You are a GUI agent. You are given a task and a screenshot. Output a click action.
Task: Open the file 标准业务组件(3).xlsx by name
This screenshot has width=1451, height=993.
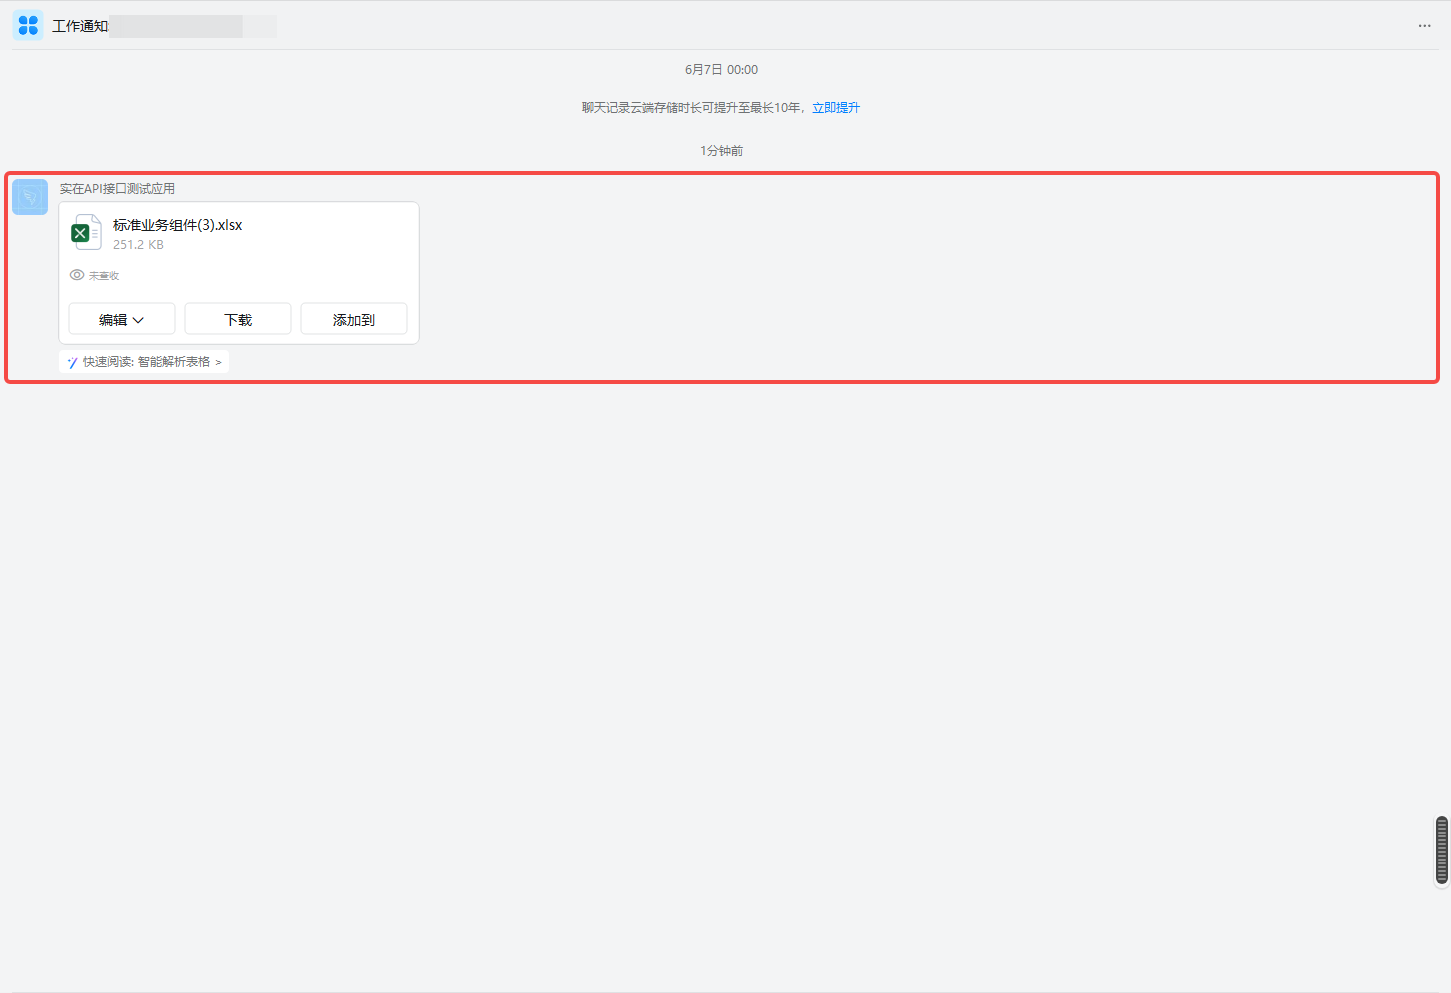177,225
